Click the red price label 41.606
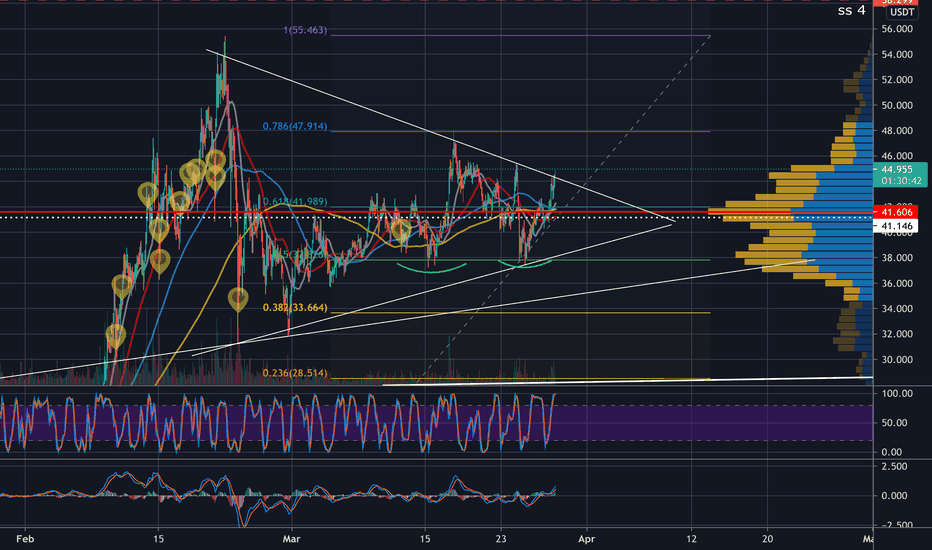This screenshot has width=932, height=550. coord(896,212)
